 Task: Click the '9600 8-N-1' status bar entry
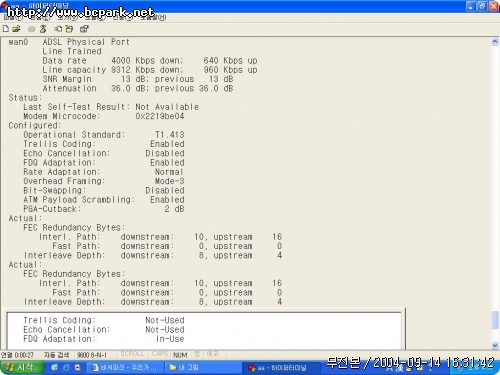click(x=92, y=355)
